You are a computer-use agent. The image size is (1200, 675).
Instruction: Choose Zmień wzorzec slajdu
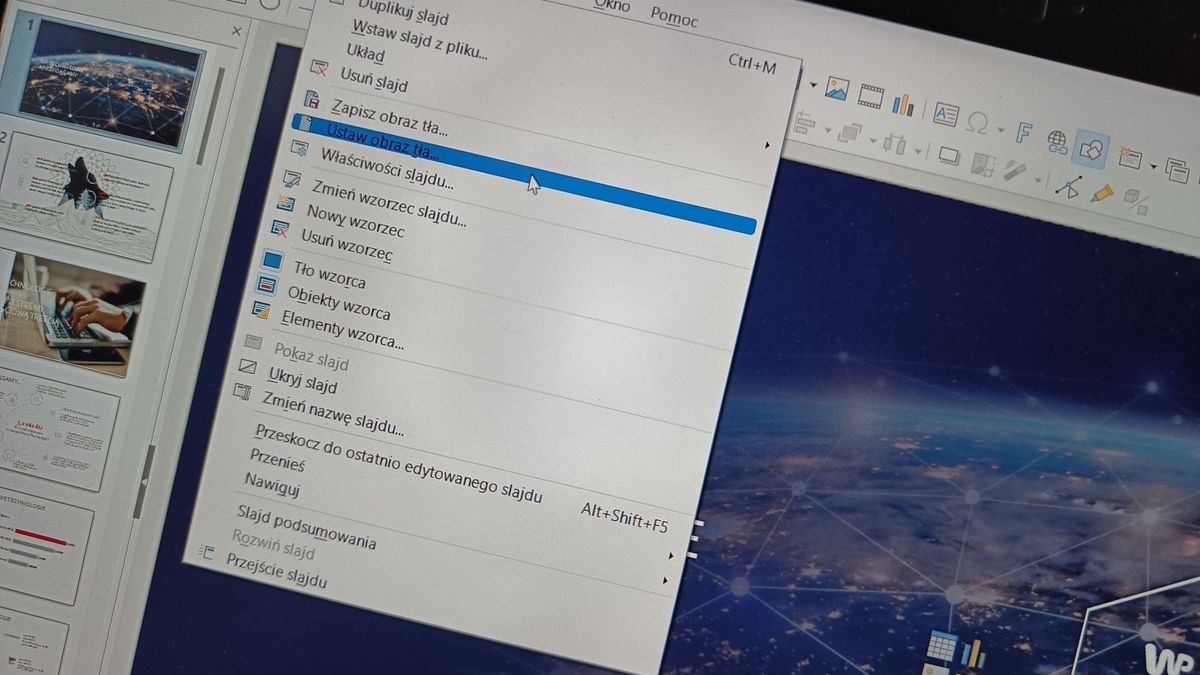(388, 201)
